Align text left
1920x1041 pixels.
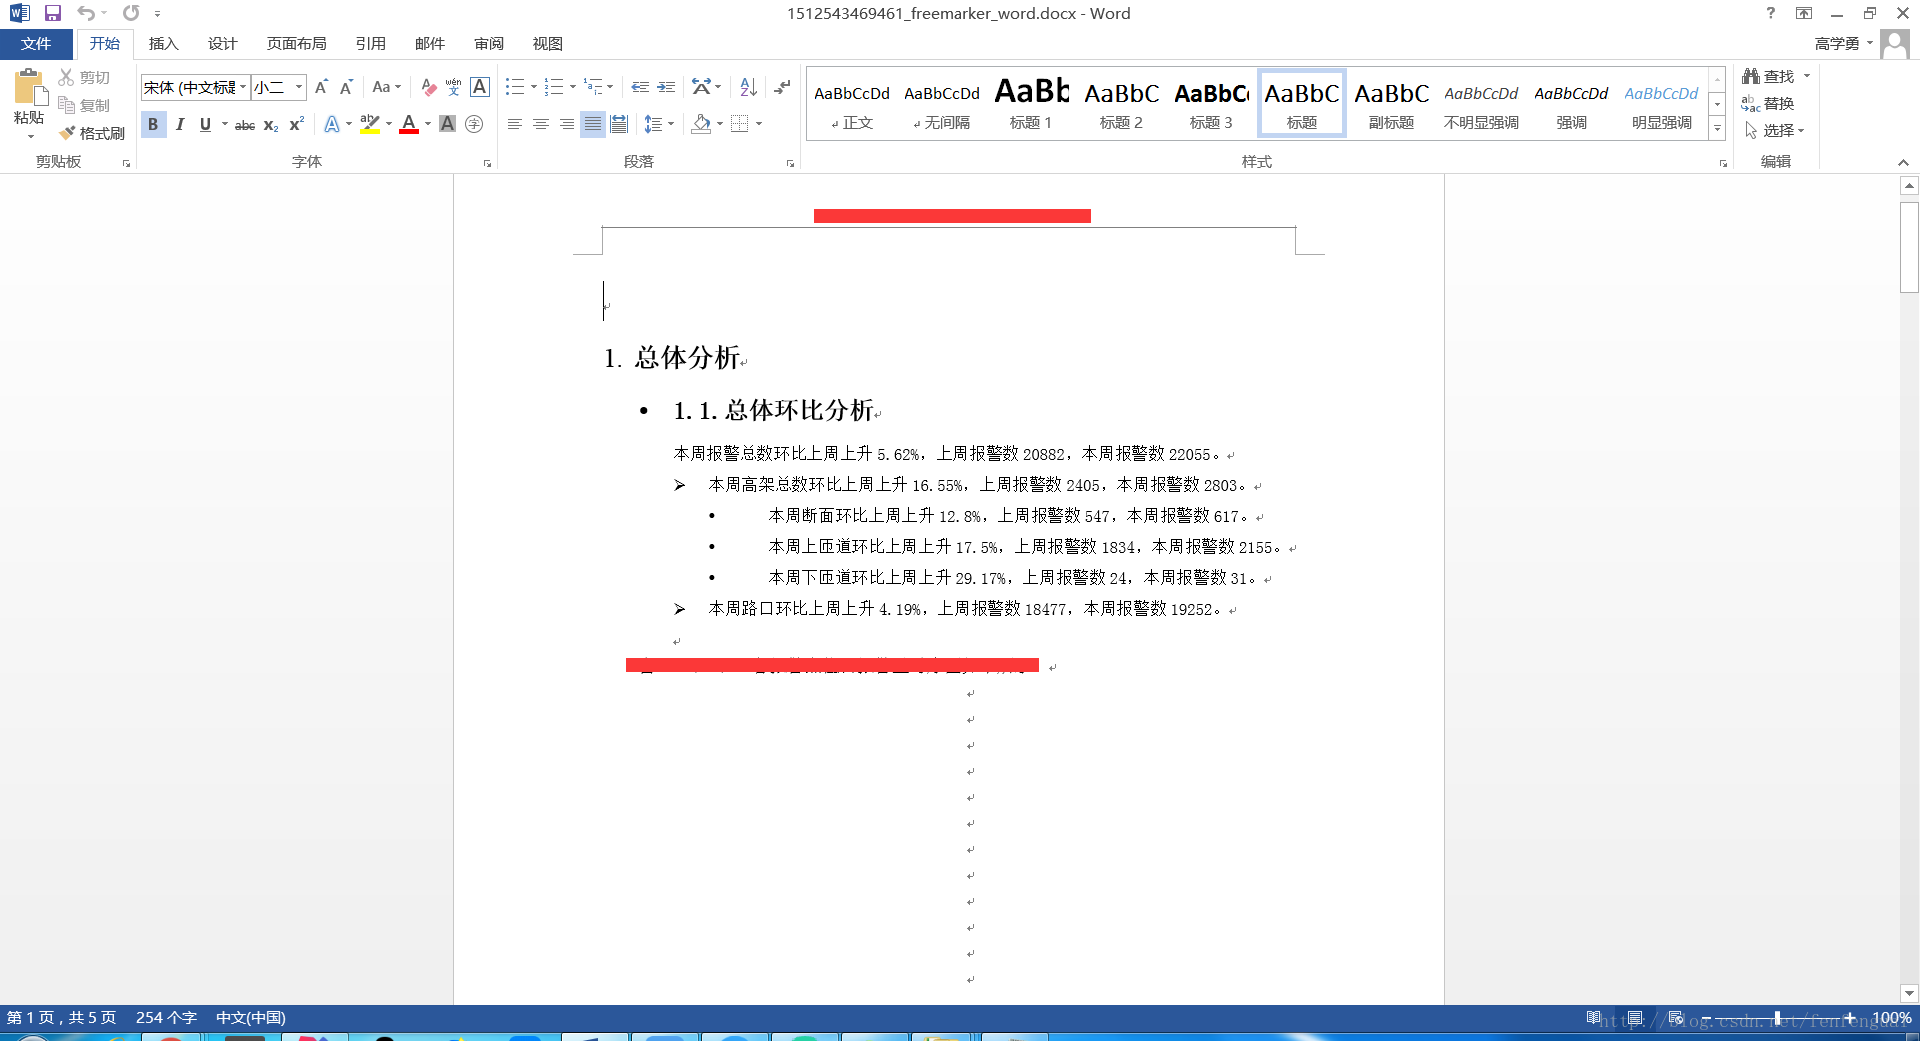515,124
